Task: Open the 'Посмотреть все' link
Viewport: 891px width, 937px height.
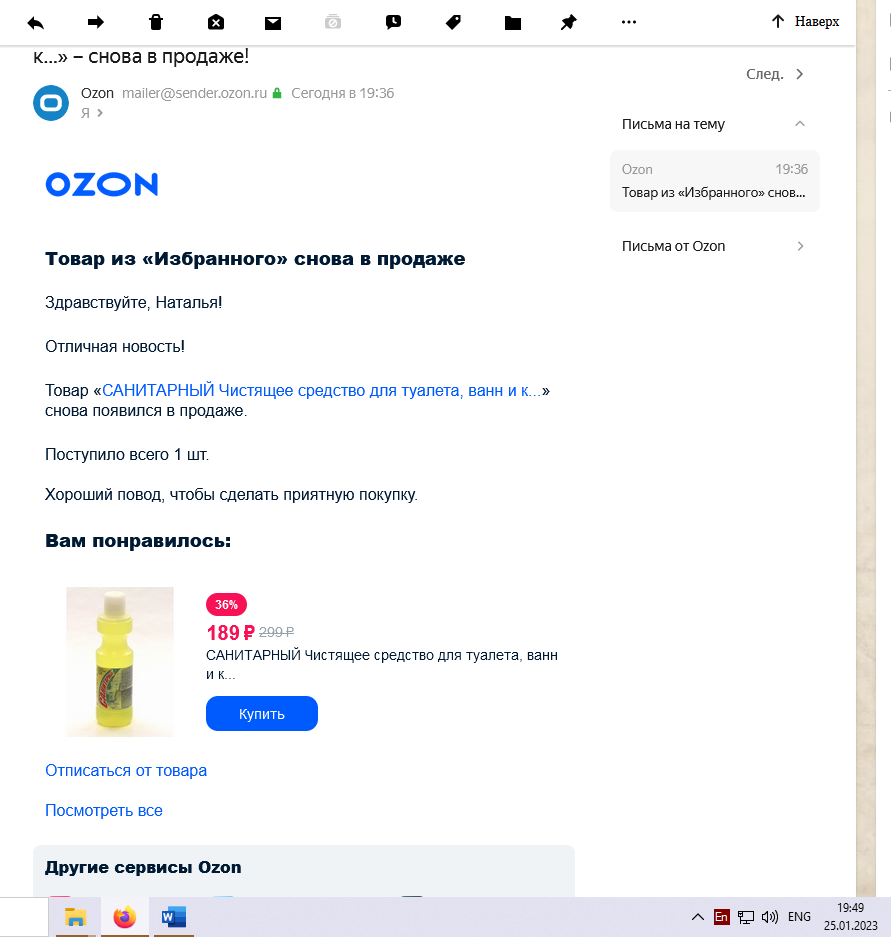Action: point(104,810)
